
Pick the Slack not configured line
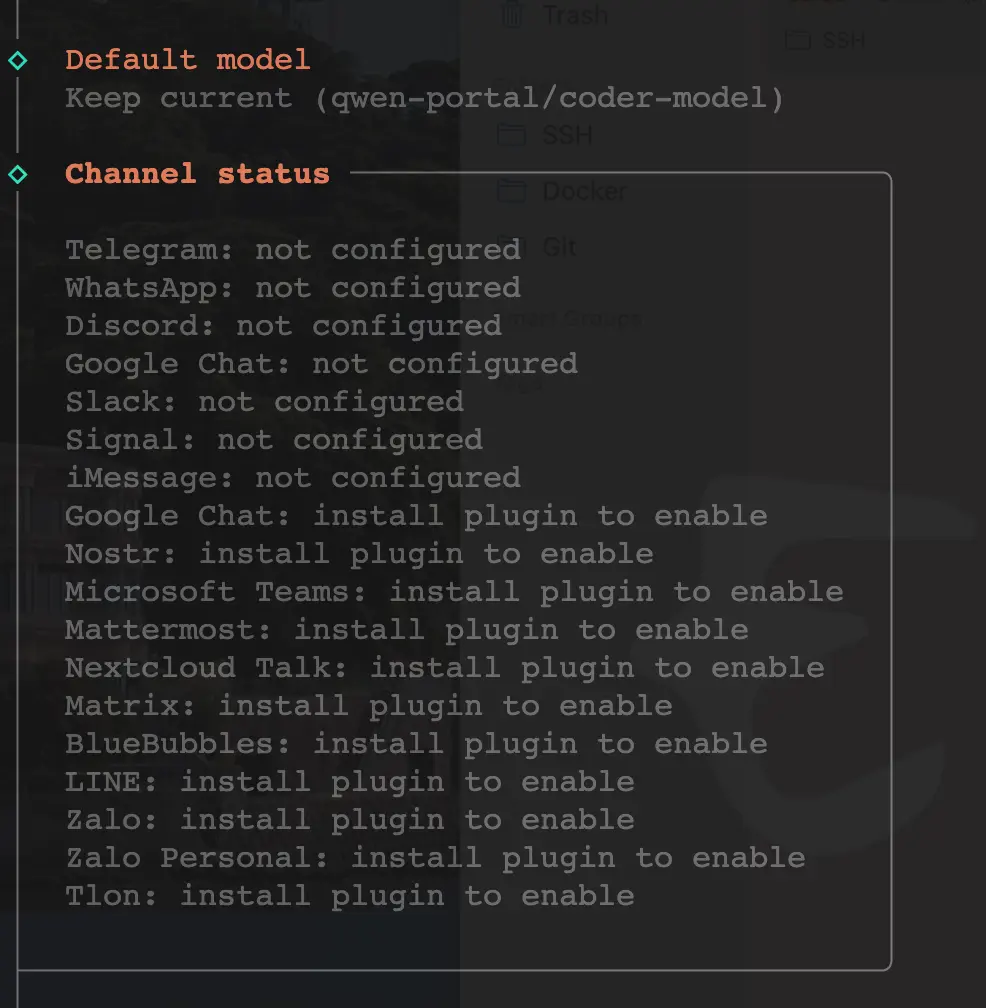tap(264, 402)
